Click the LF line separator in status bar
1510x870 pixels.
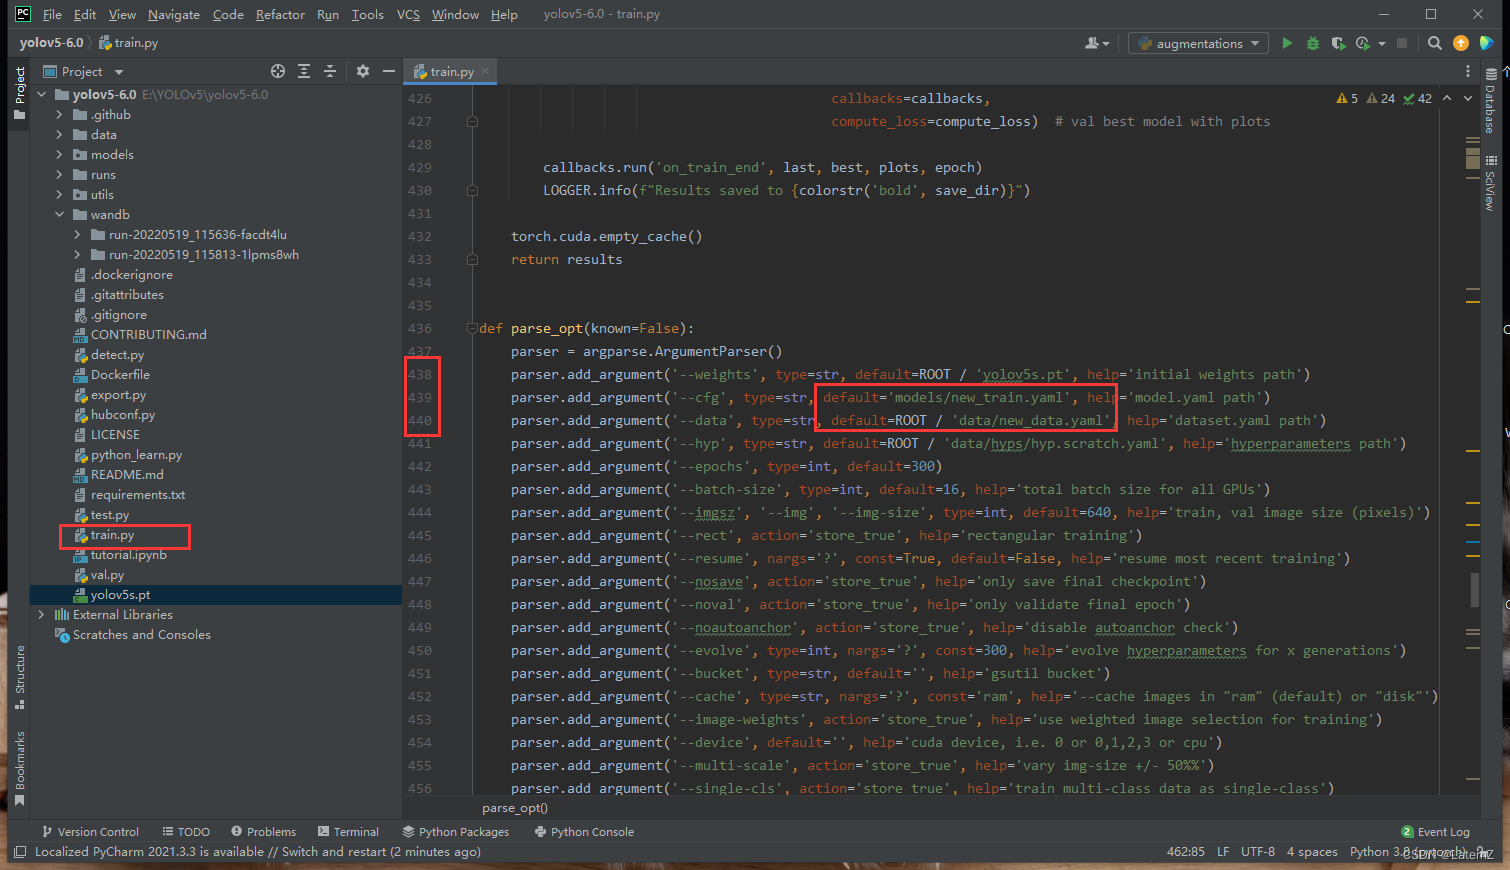[1223, 852]
